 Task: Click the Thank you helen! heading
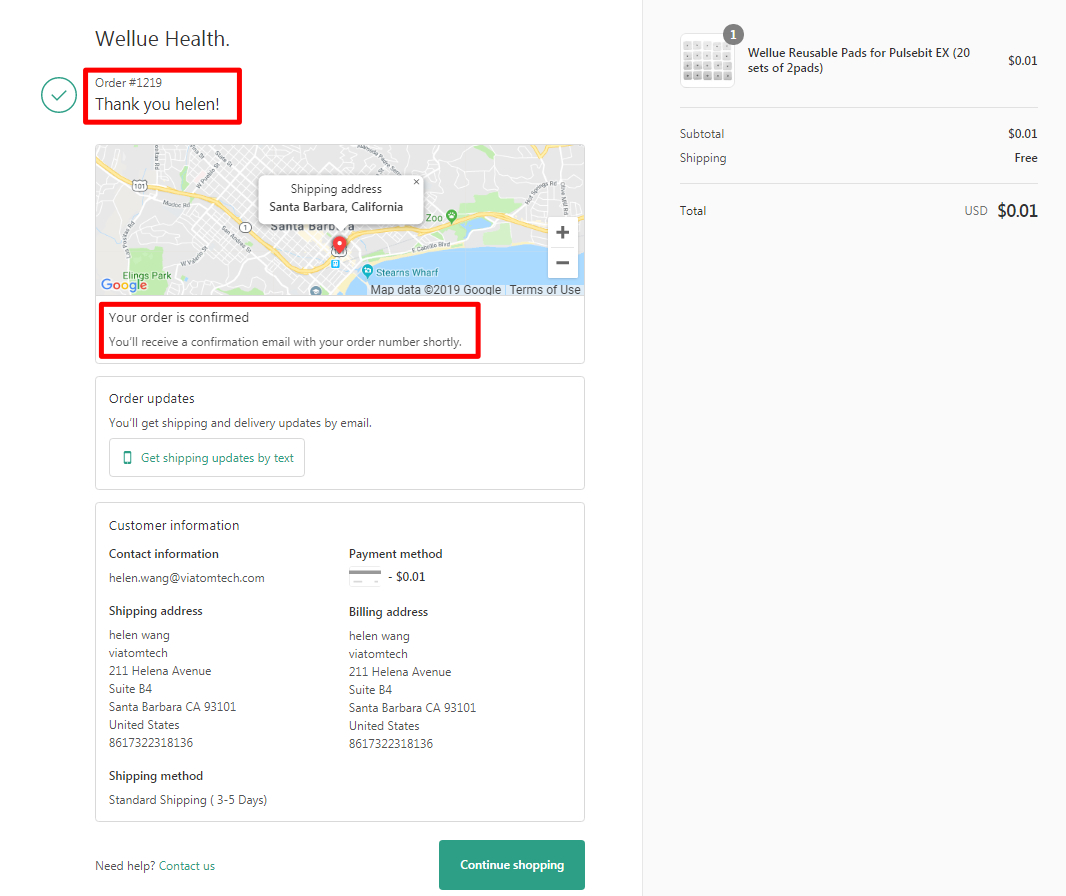click(x=157, y=104)
